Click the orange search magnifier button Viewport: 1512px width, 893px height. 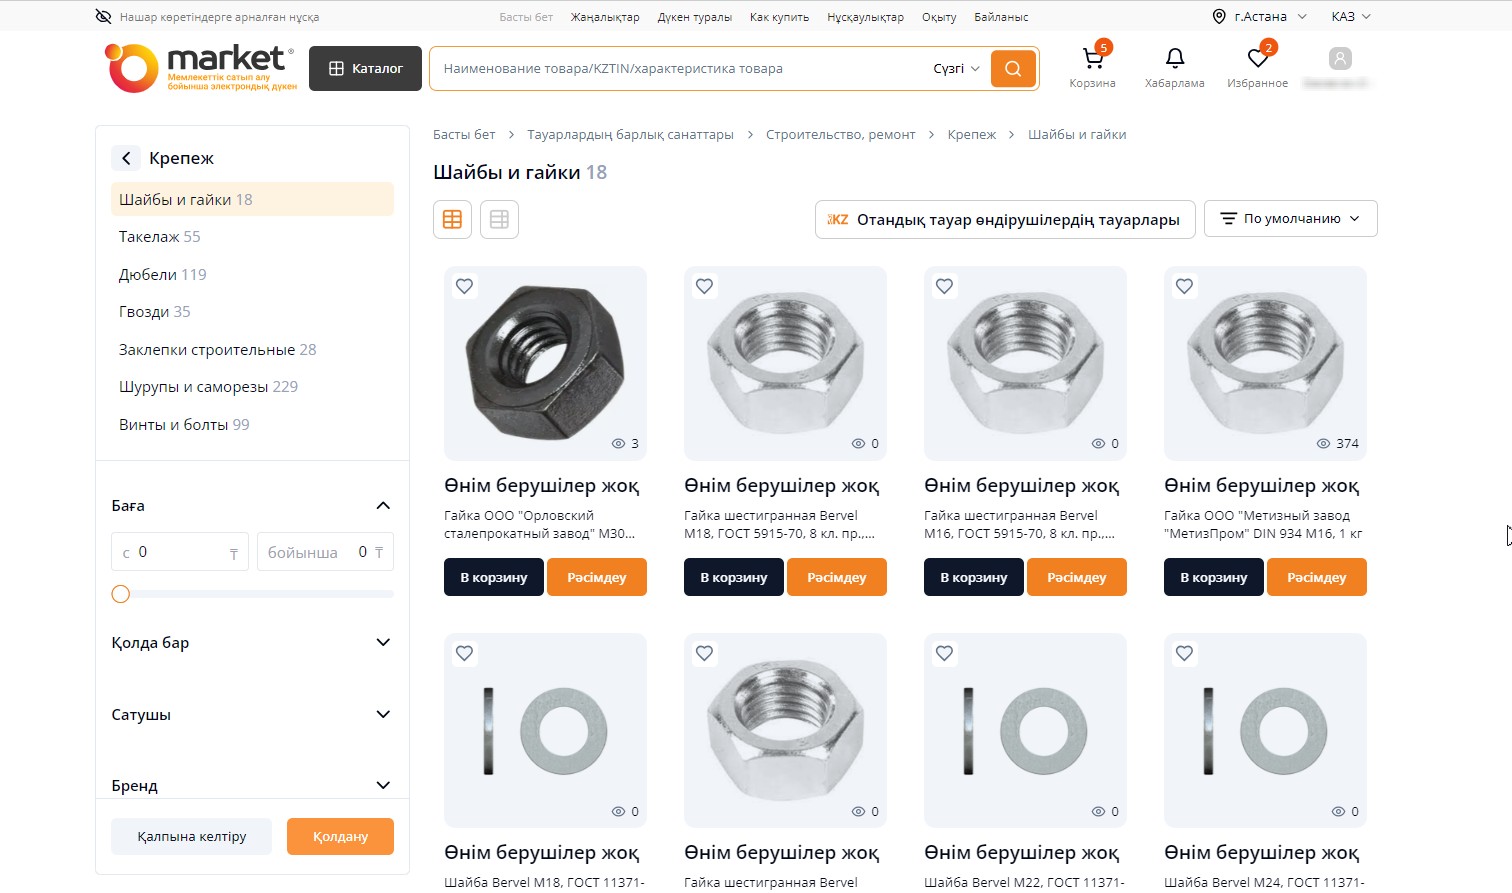[x=1013, y=69]
